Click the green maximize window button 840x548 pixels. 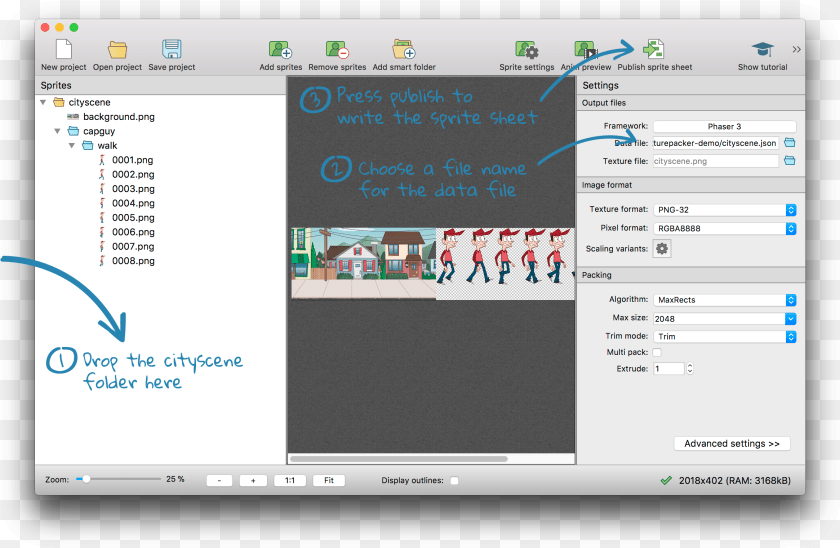(x=74, y=27)
